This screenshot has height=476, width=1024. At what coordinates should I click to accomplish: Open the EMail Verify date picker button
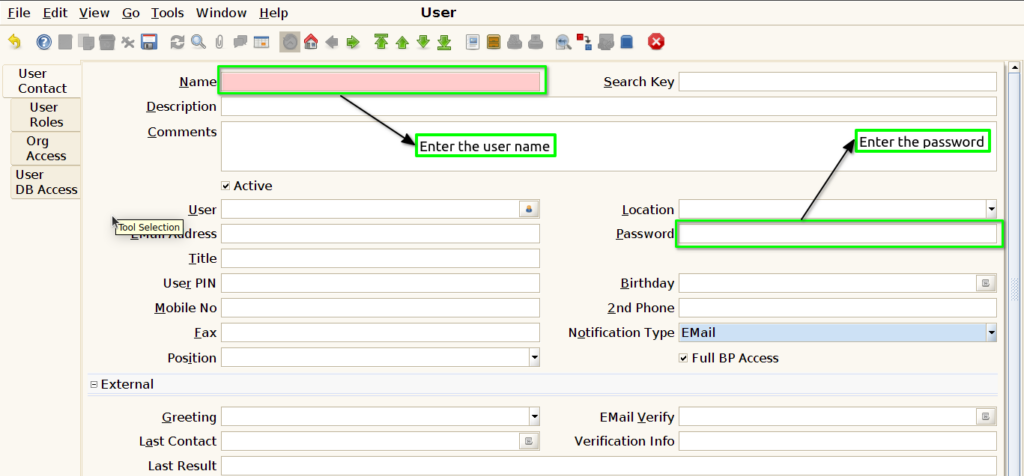coord(986,417)
